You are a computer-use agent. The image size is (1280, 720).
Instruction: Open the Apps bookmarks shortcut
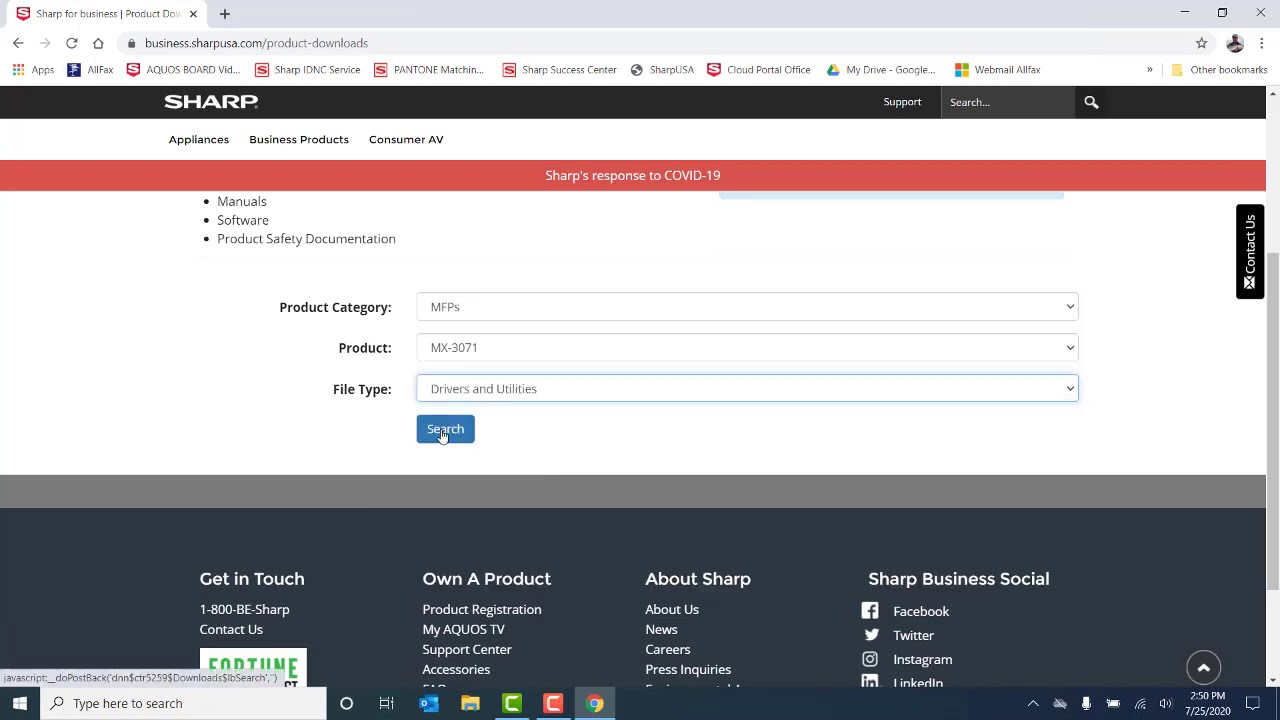(33, 70)
